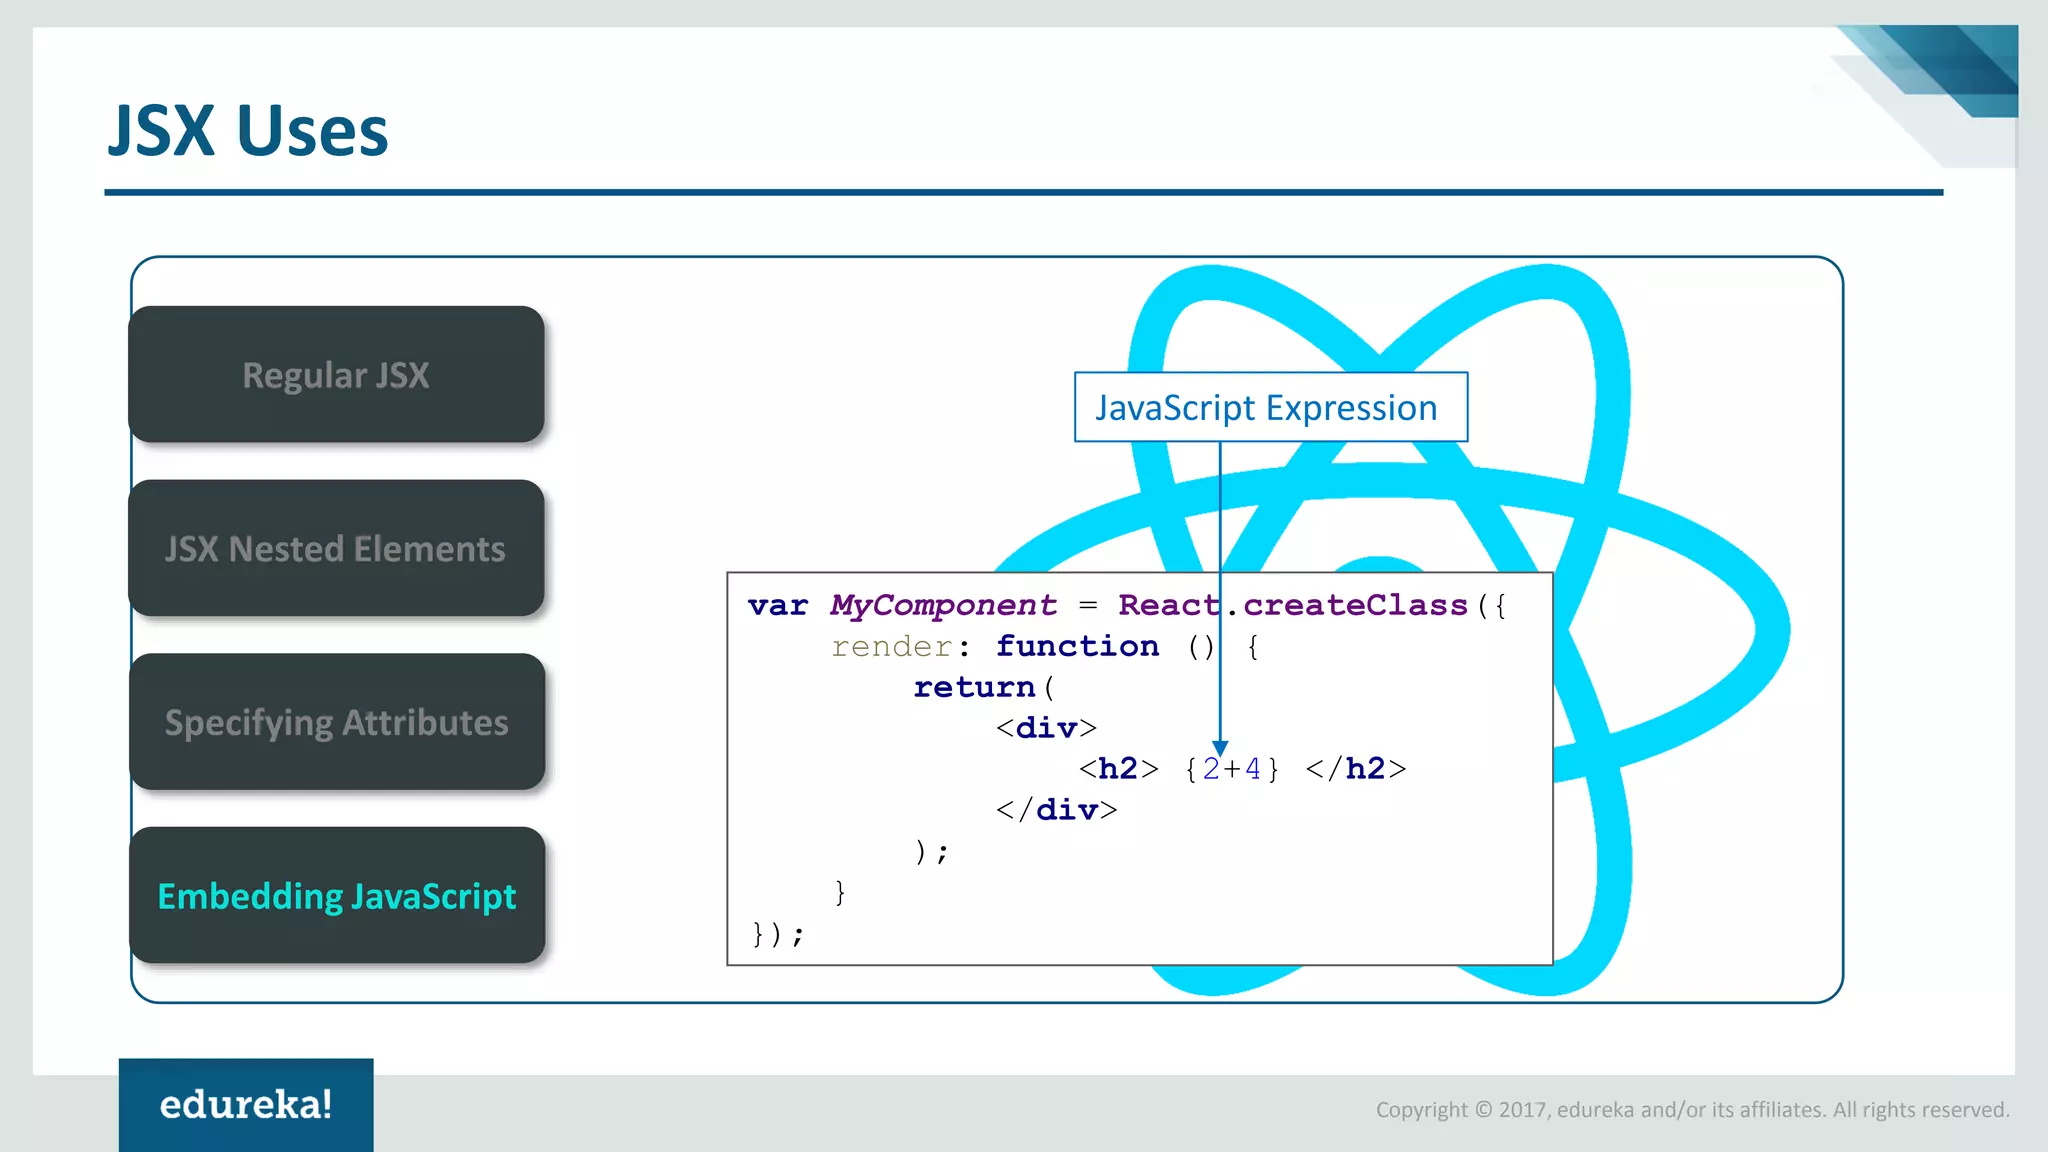The width and height of the screenshot is (2048, 1152).
Task: Choose the Specifying Attributes button
Action: tap(336, 722)
